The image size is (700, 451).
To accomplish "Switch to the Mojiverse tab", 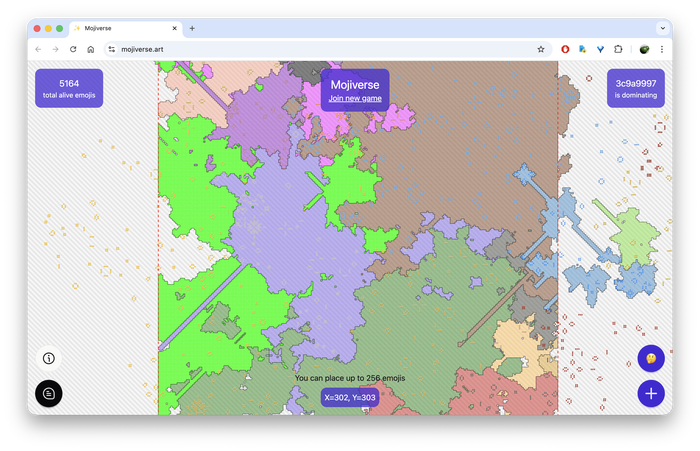I will [x=125, y=28].
